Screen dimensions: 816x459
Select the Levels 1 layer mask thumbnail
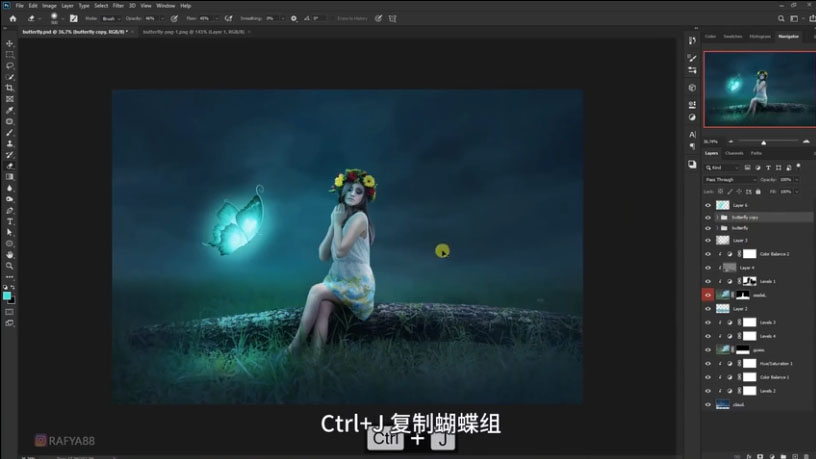(x=749, y=281)
